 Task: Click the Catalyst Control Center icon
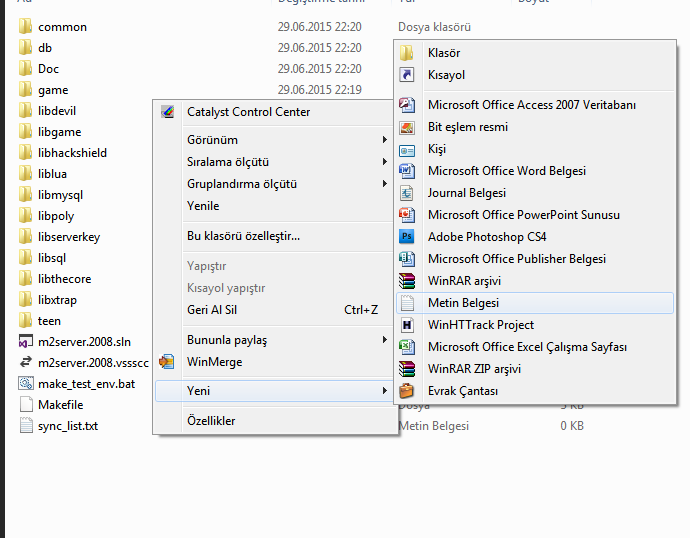point(168,112)
